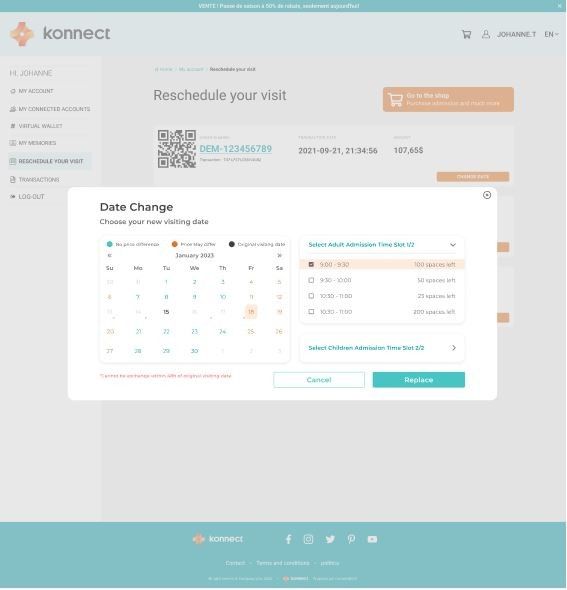567x590 pixels.
Task: Pick January 22 on the calendar
Action: tap(166, 331)
